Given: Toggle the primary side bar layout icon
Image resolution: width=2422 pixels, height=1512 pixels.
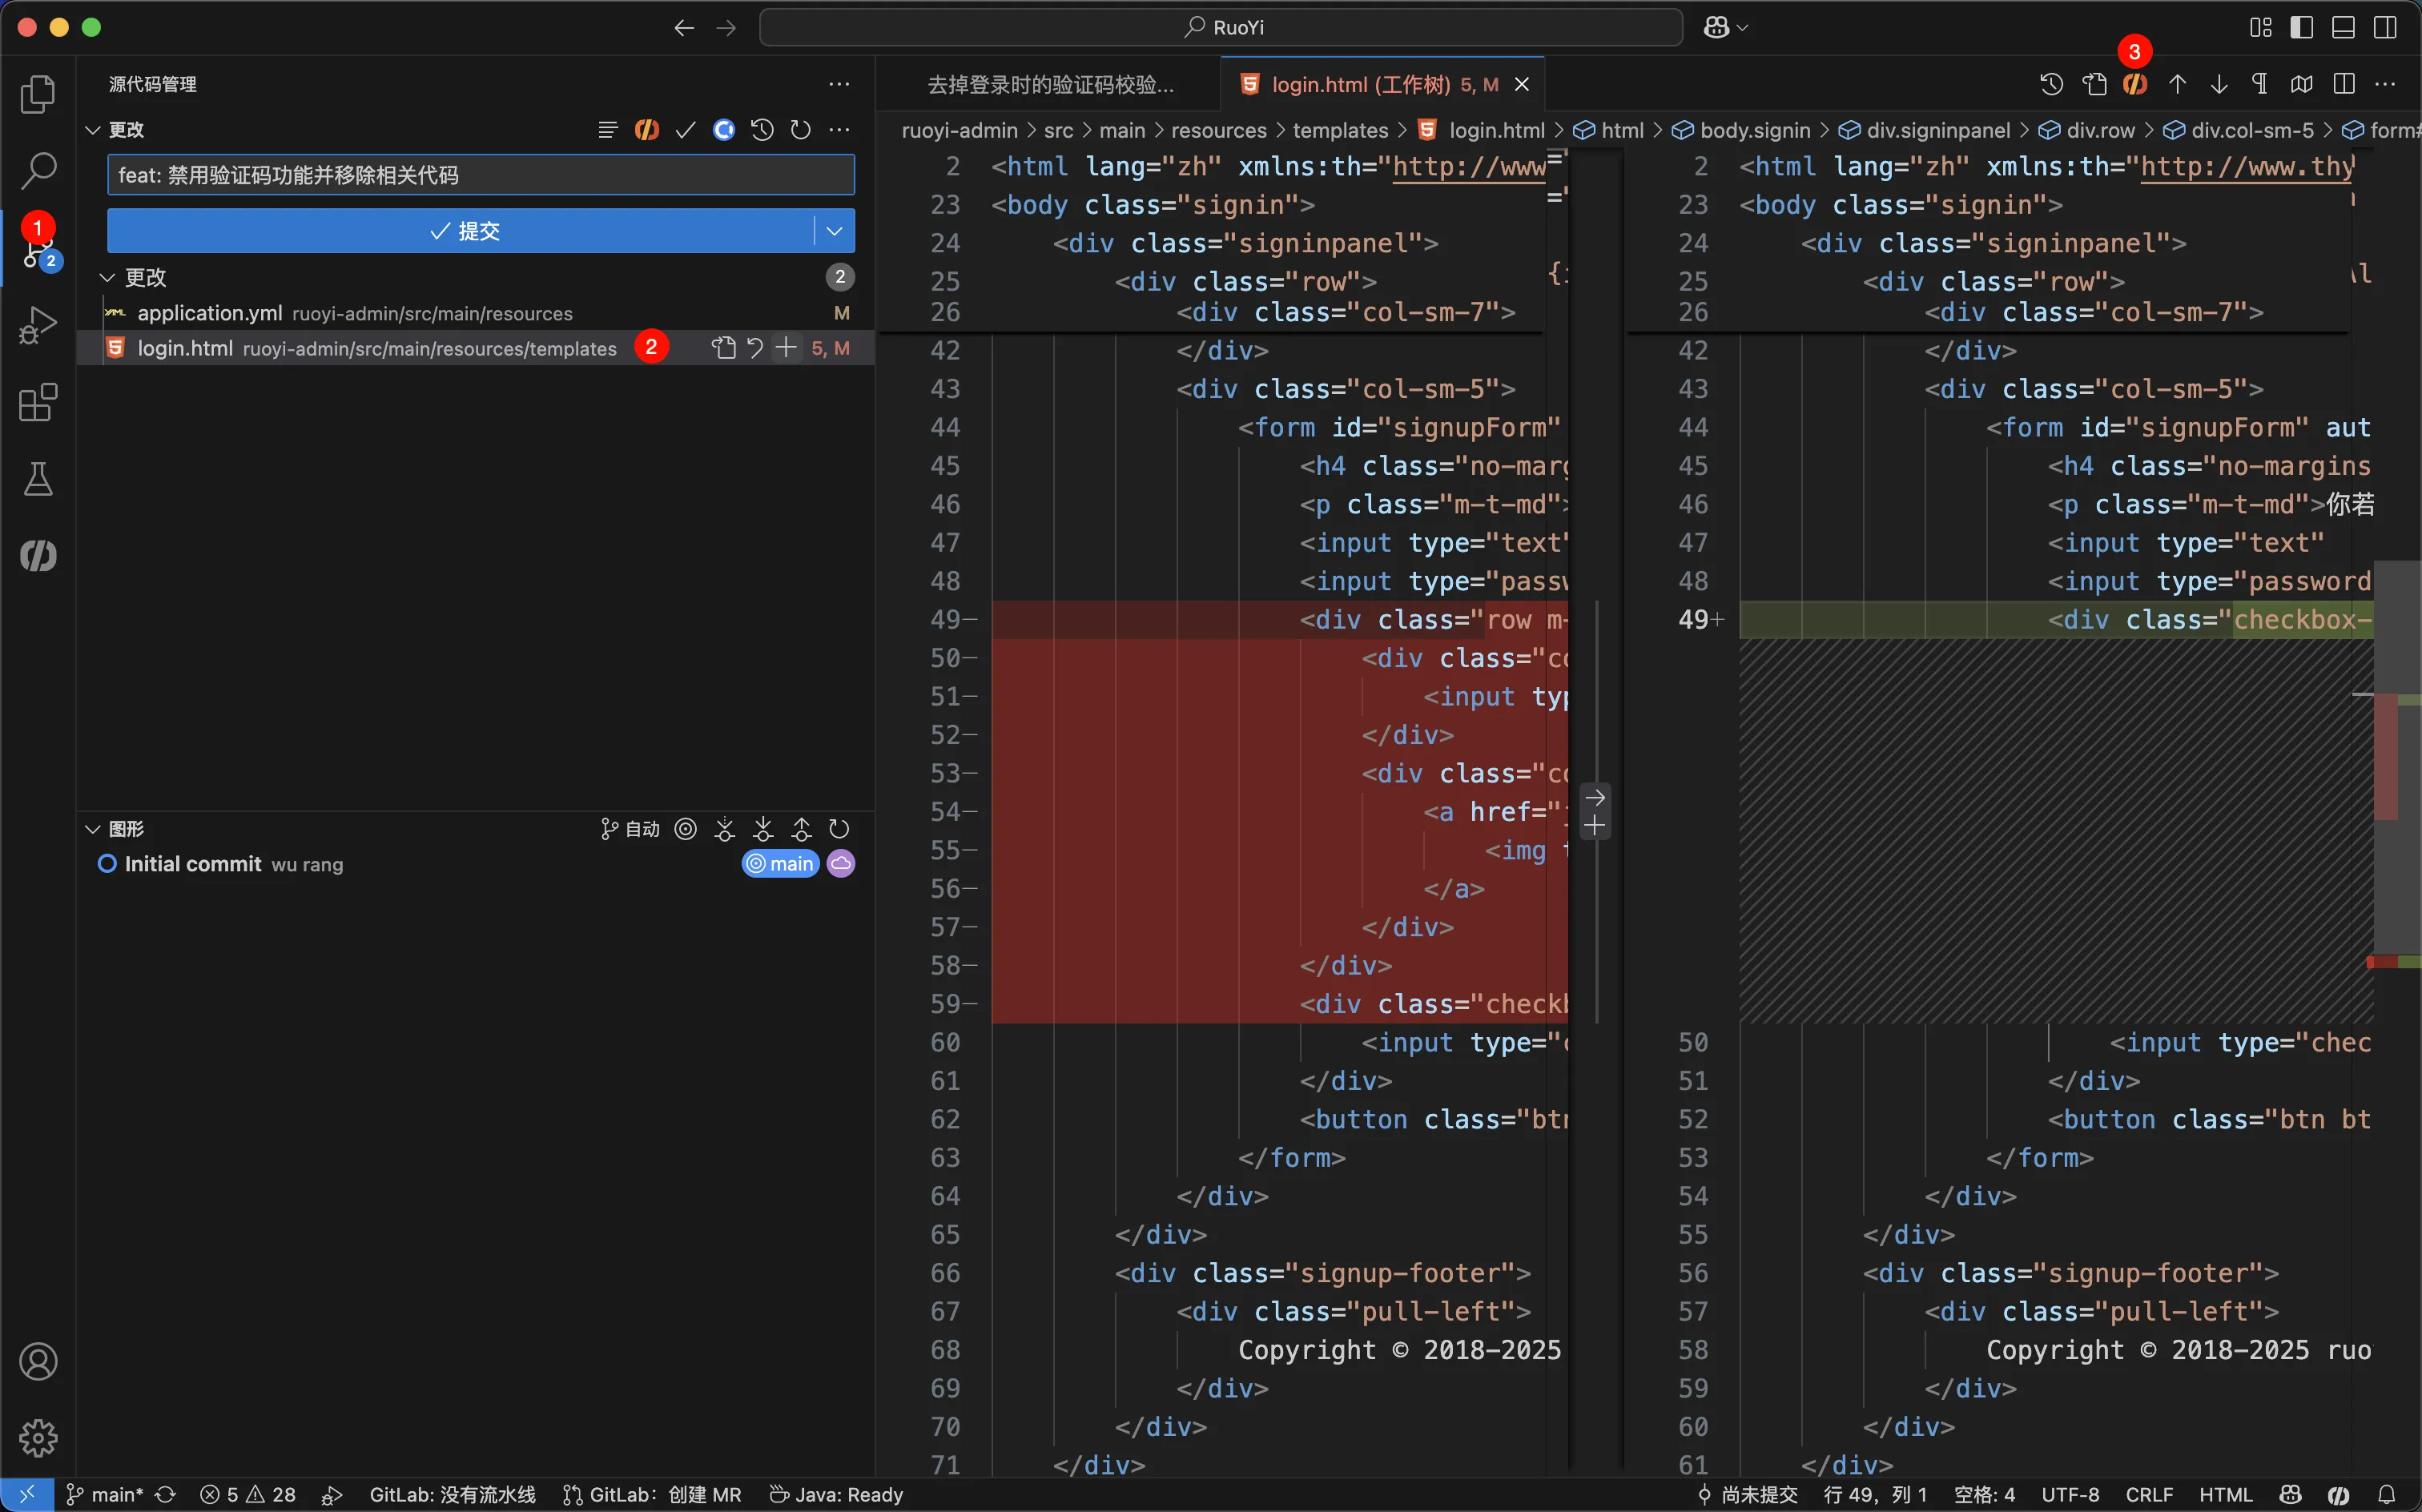Looking at the screenshot, I should 2301,27.
